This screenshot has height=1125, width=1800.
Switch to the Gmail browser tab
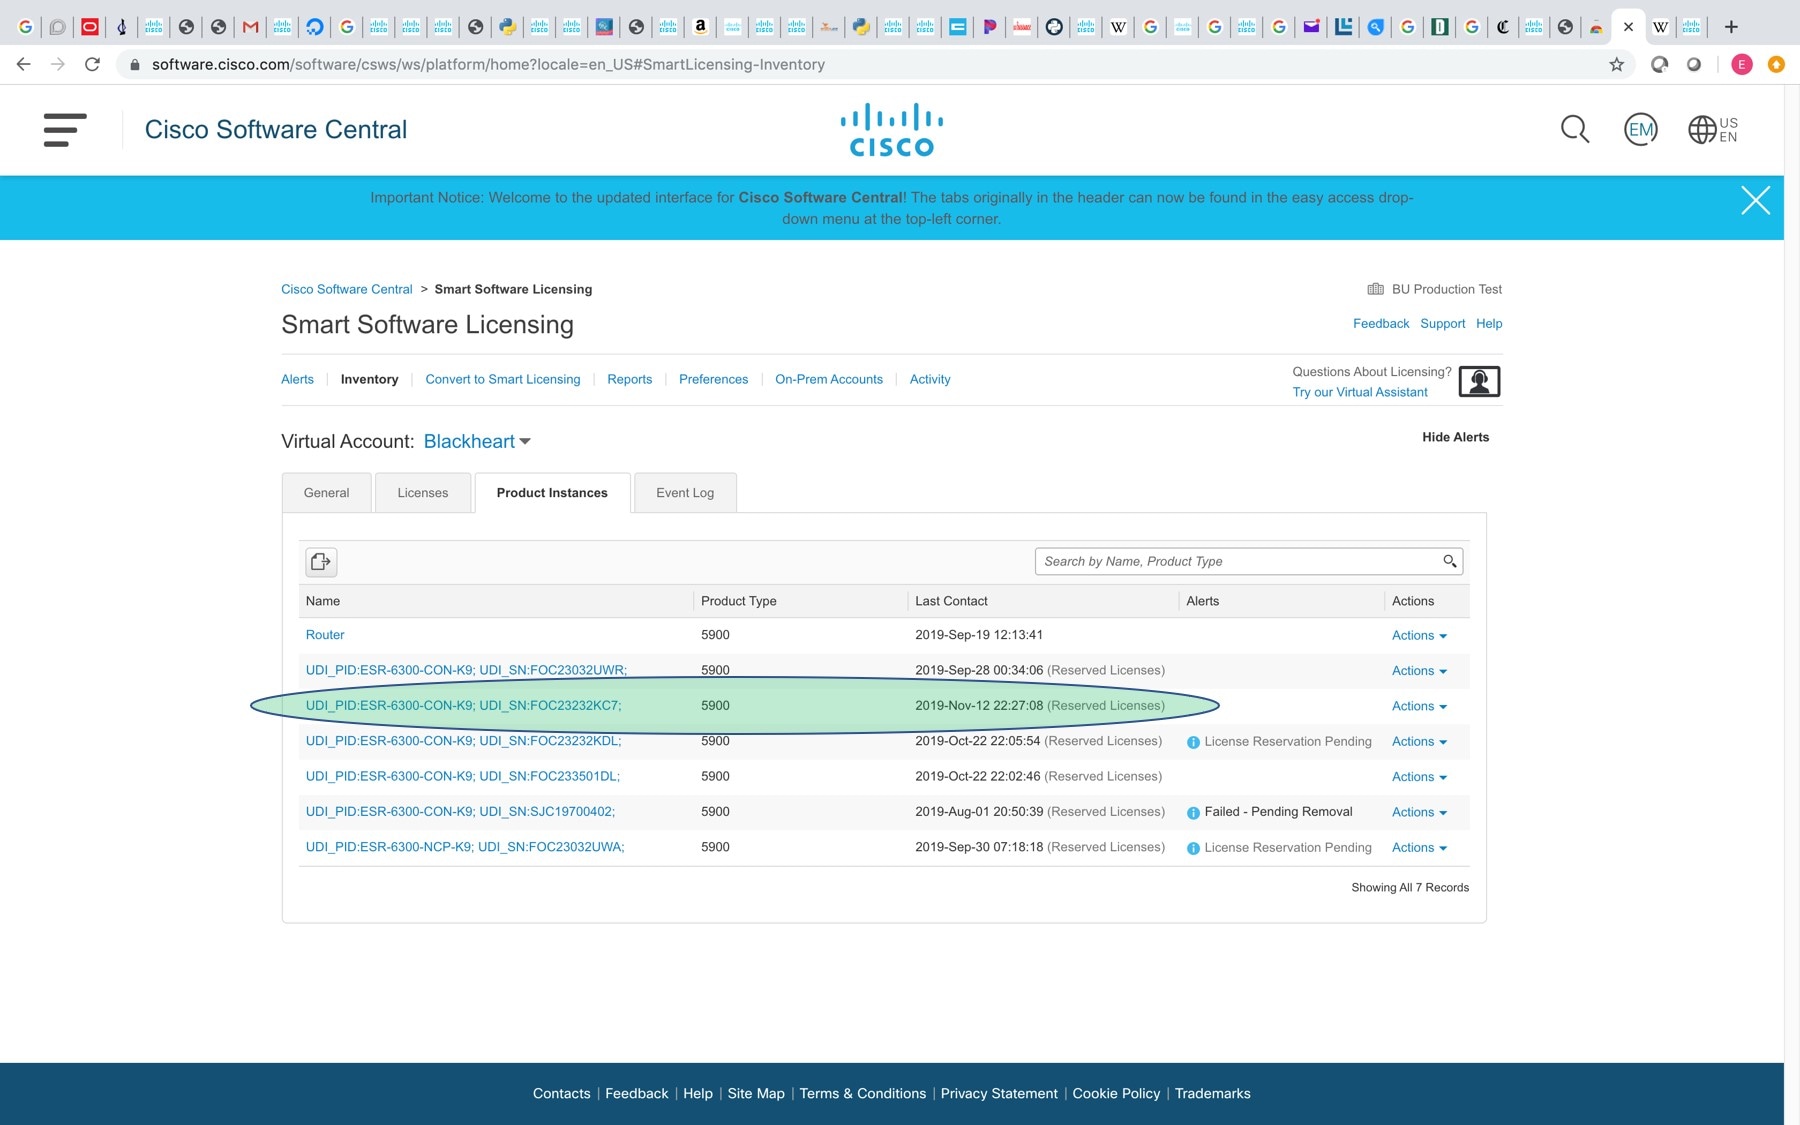click(x=250, y=27)
